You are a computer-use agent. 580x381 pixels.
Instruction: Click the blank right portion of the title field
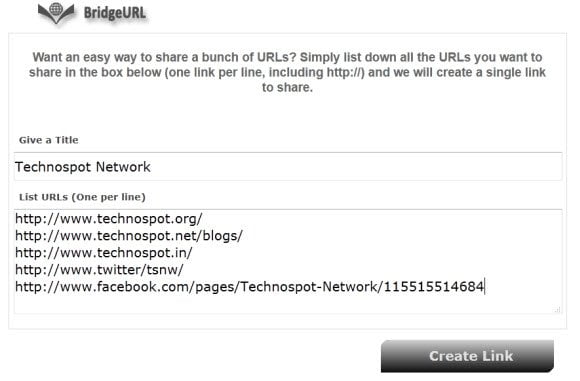pos(355,167)
